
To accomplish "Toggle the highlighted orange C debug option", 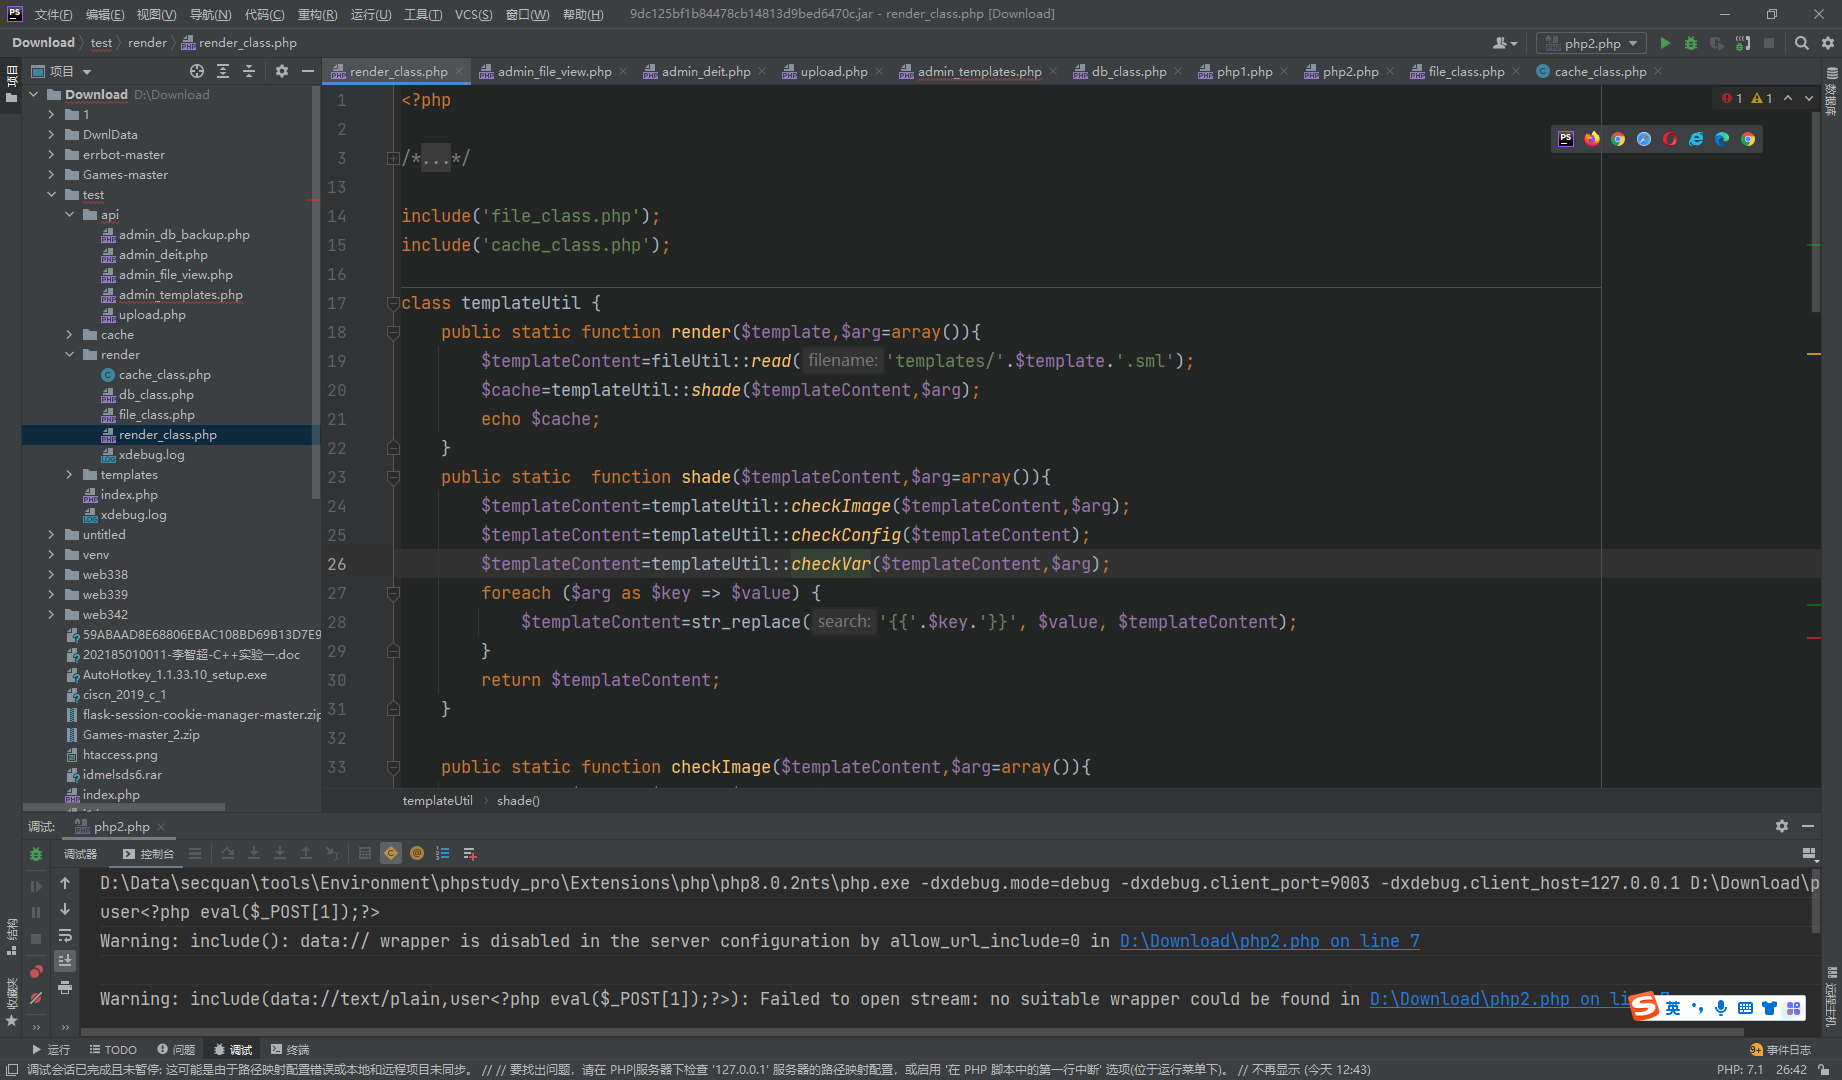I will (391, 853).
